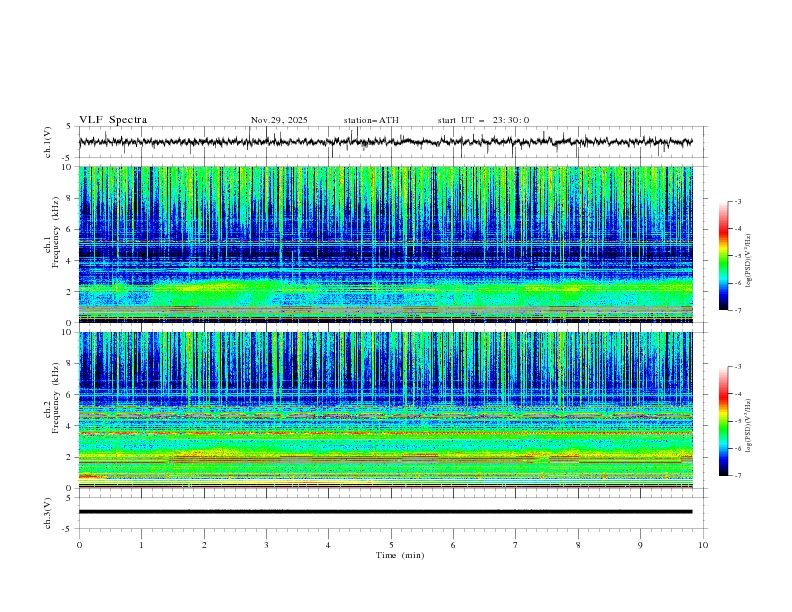Click the "Time (min)" axis label

tap(400, 555)
